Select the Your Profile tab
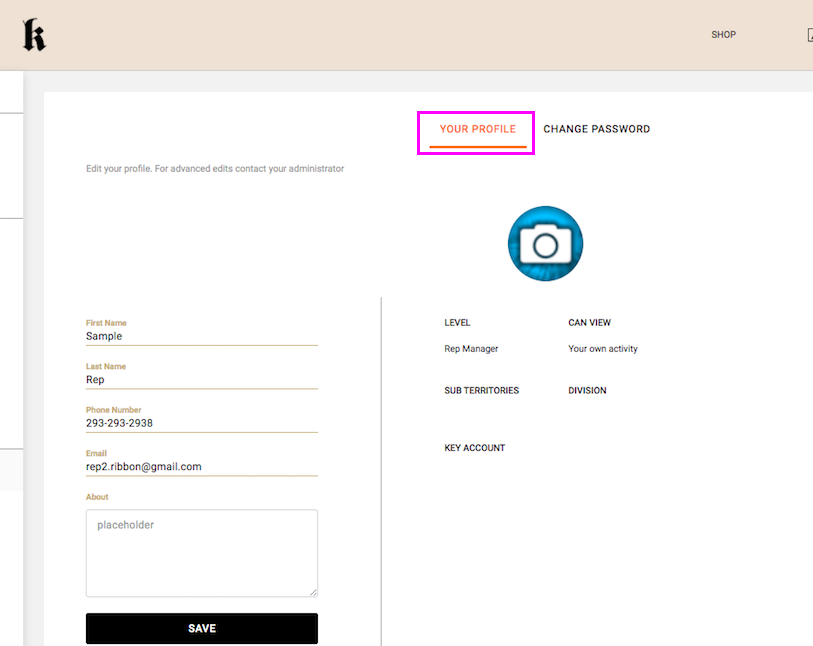813x646 pixels. [x=477, y=130]
